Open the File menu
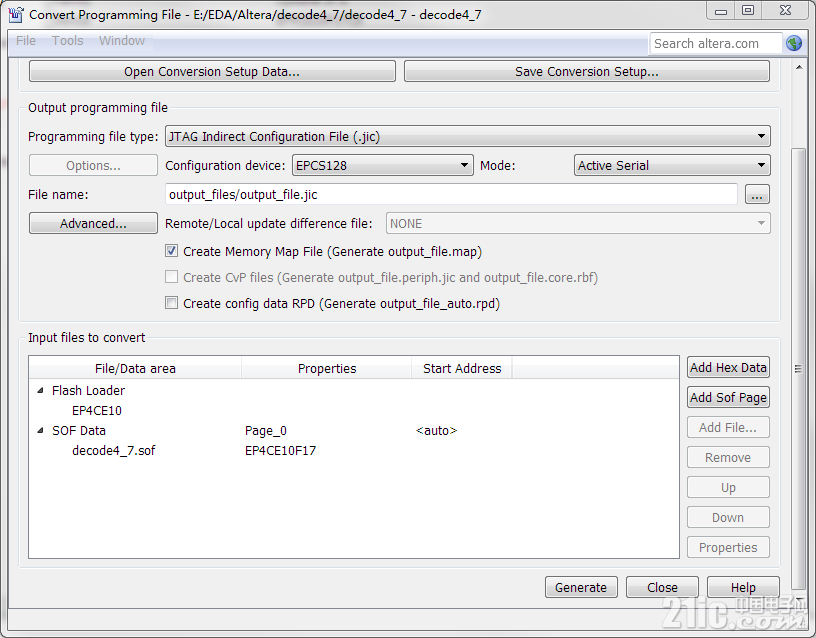 (26, 41)
